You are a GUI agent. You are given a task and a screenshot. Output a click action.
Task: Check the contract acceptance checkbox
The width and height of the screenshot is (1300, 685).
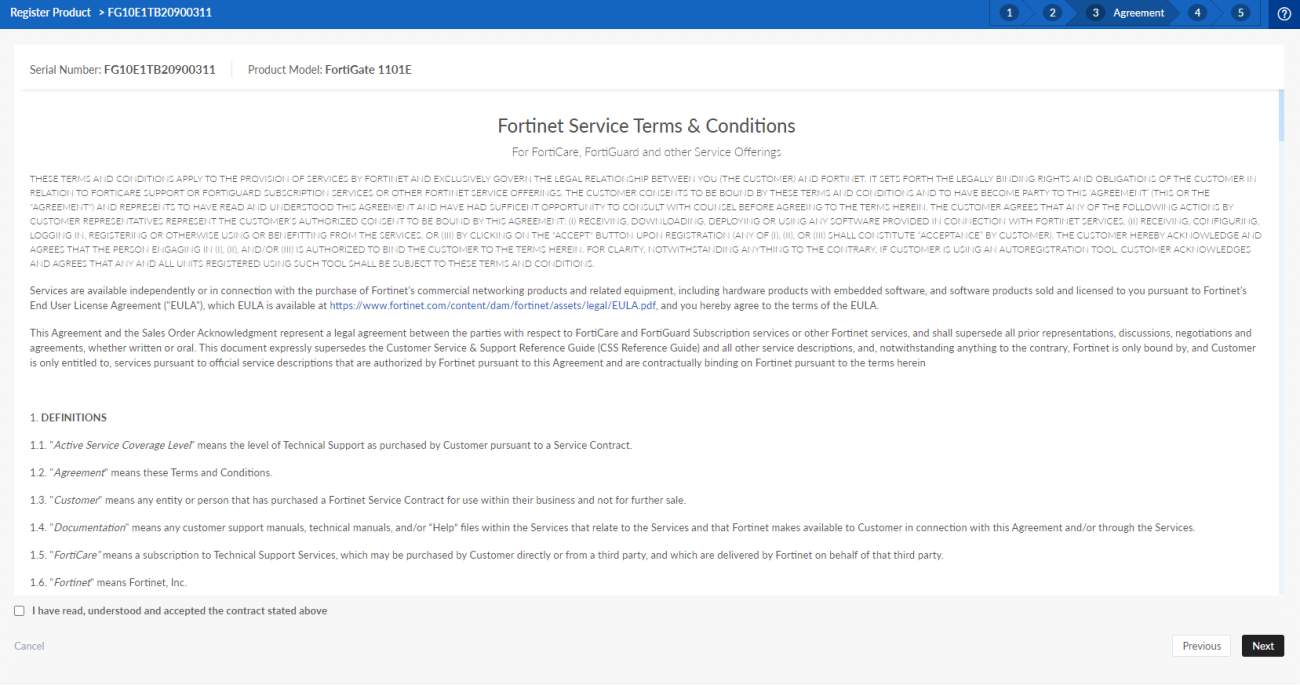point(18,610)
